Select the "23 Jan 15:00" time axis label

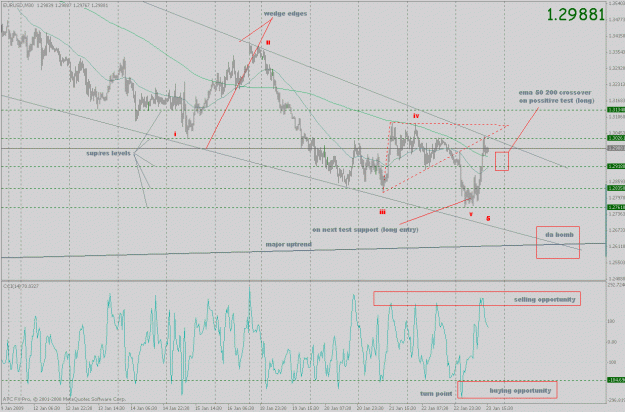click(x=500, y=408)
